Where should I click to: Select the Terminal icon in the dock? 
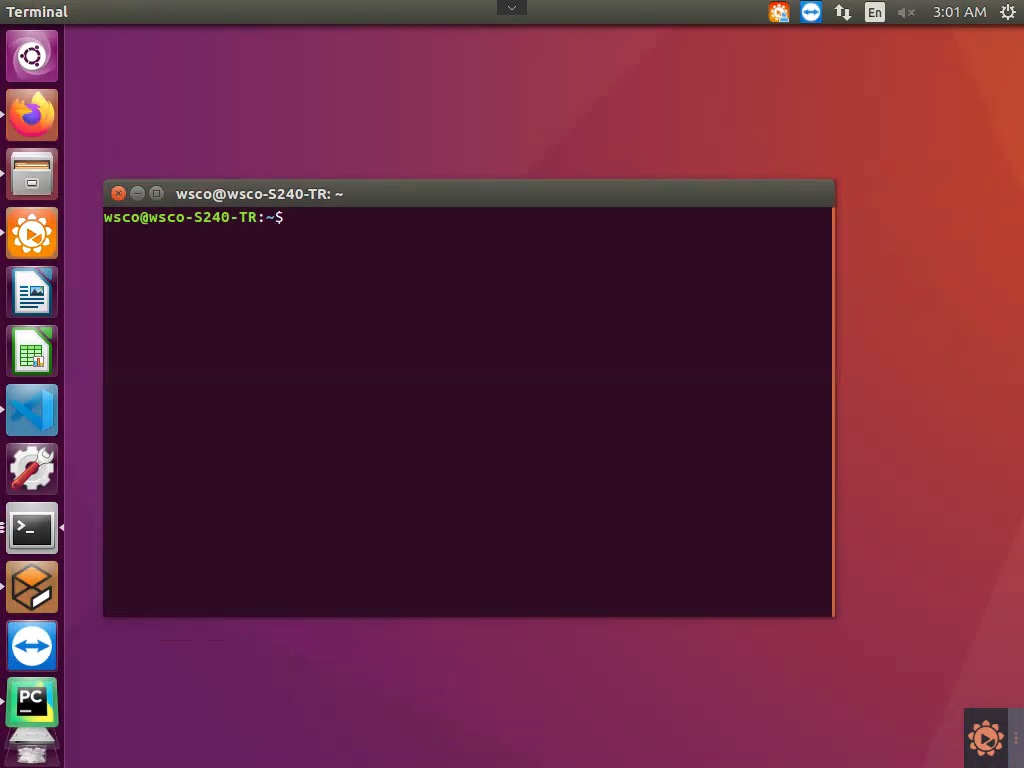tap(32, 528)
